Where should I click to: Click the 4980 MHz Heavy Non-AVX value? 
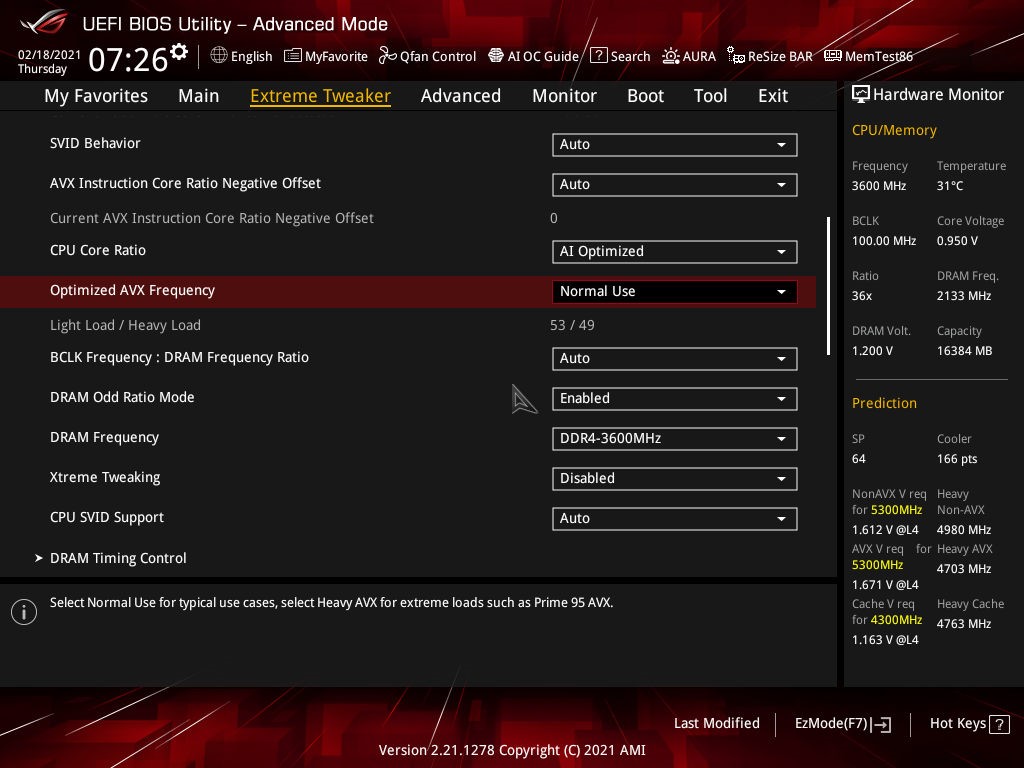coord(964,530)
